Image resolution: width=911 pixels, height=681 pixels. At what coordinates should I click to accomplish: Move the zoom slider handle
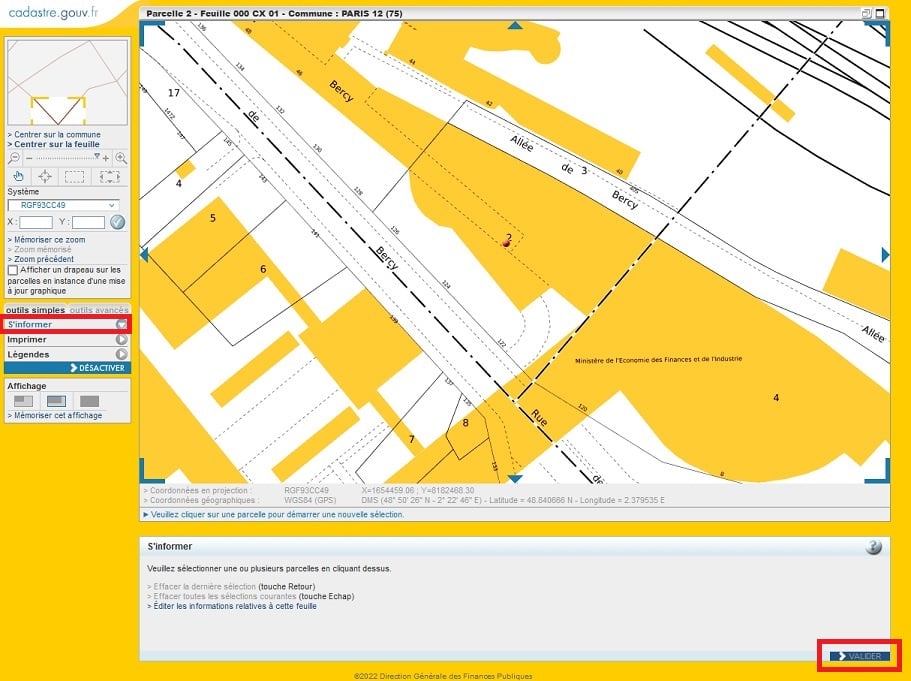coord(96,156)
